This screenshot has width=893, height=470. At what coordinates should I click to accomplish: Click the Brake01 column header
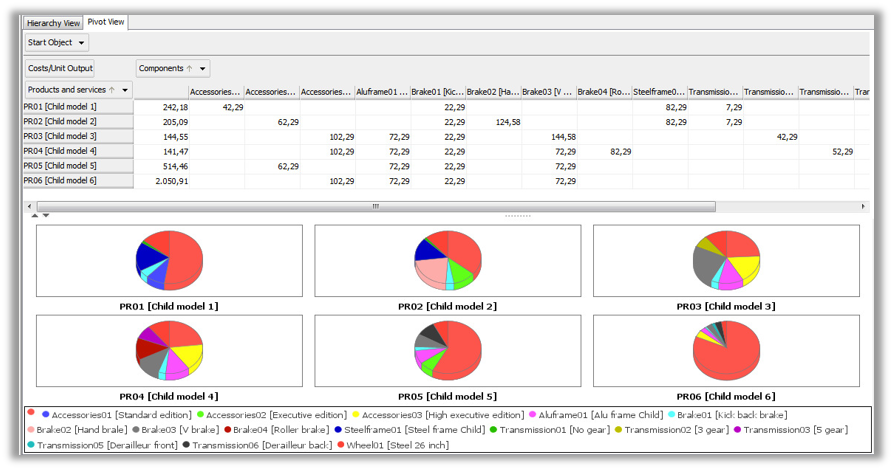437,92
